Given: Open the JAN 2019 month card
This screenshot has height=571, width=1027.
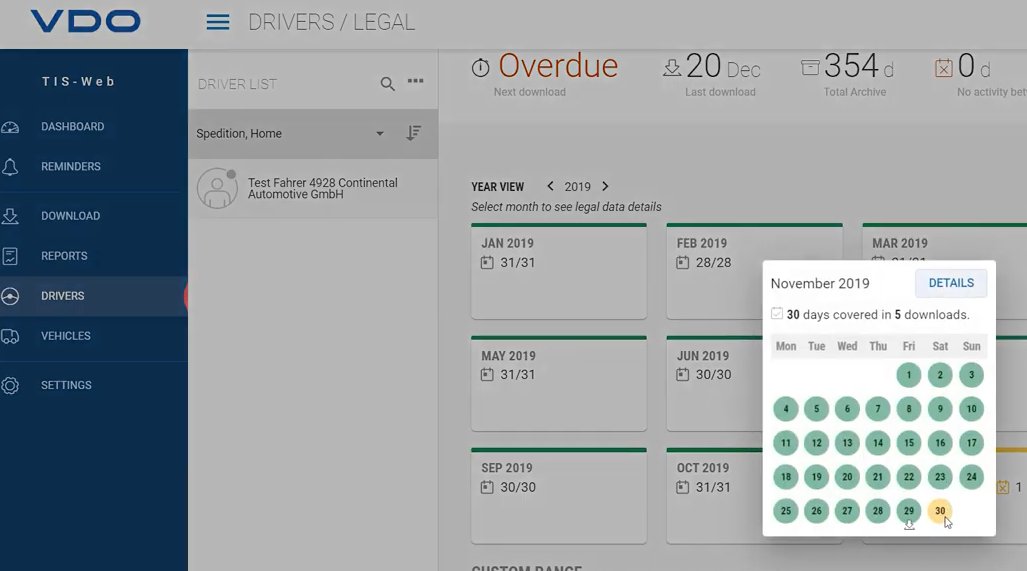Looking at the screenshot, I should coord(559,272).
